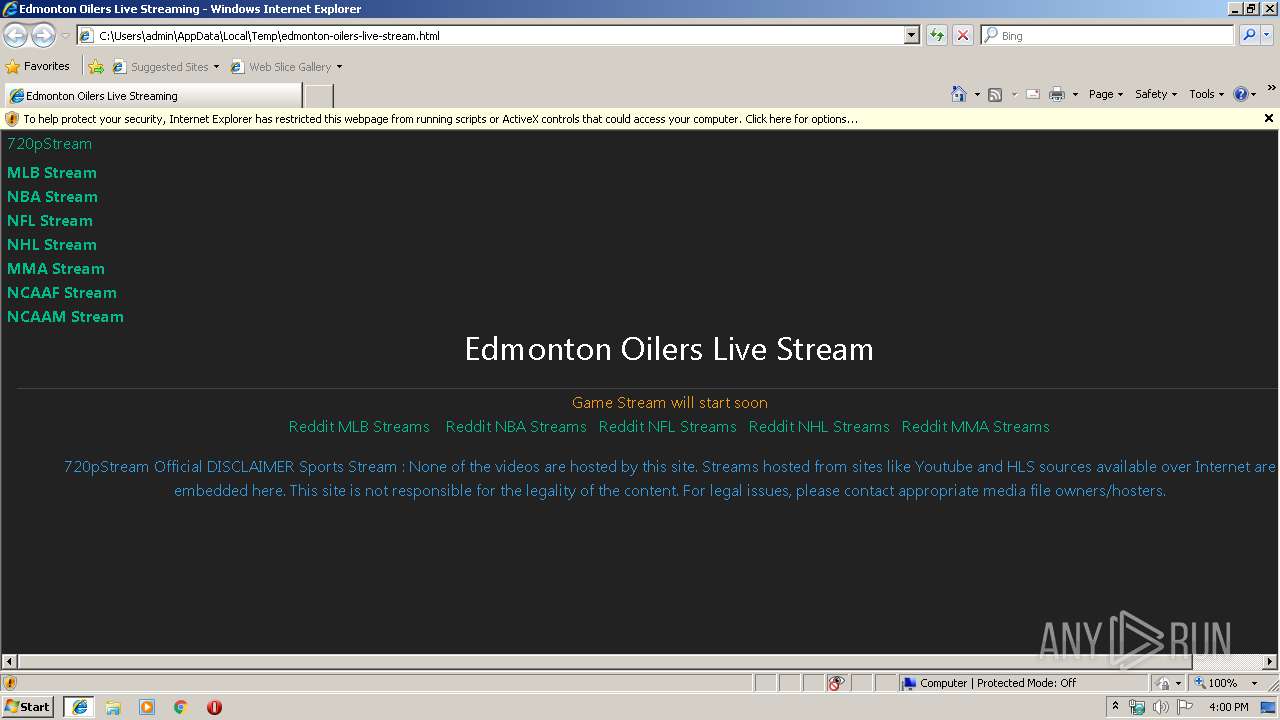This screenshot has width=1280, height=720.
Task: Open a new blank tab
Action: tap(318, 96)
